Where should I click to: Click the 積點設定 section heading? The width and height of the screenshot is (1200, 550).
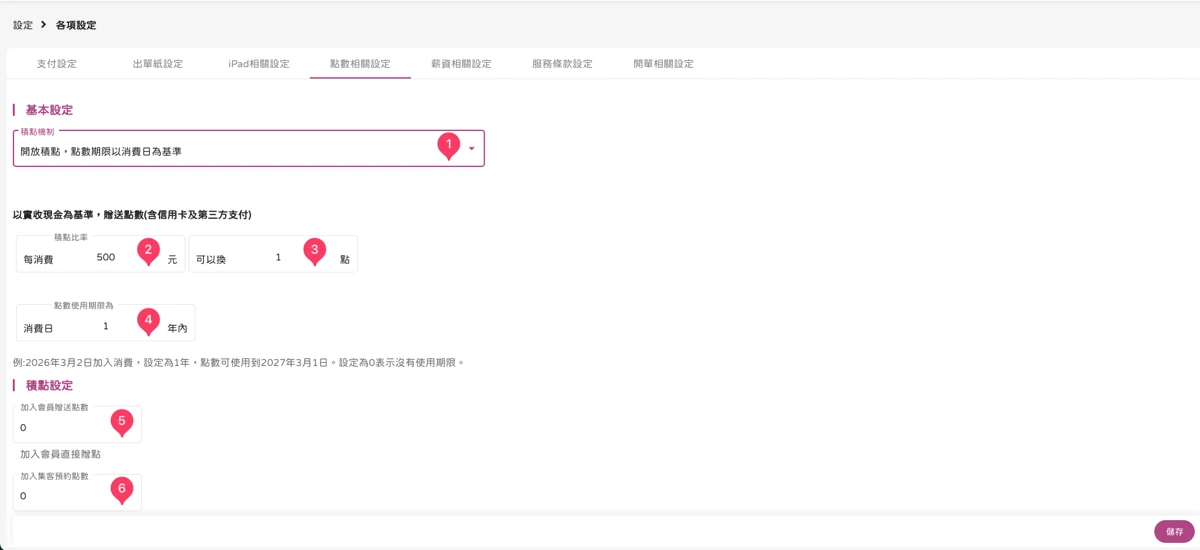(x=49, y=385)
